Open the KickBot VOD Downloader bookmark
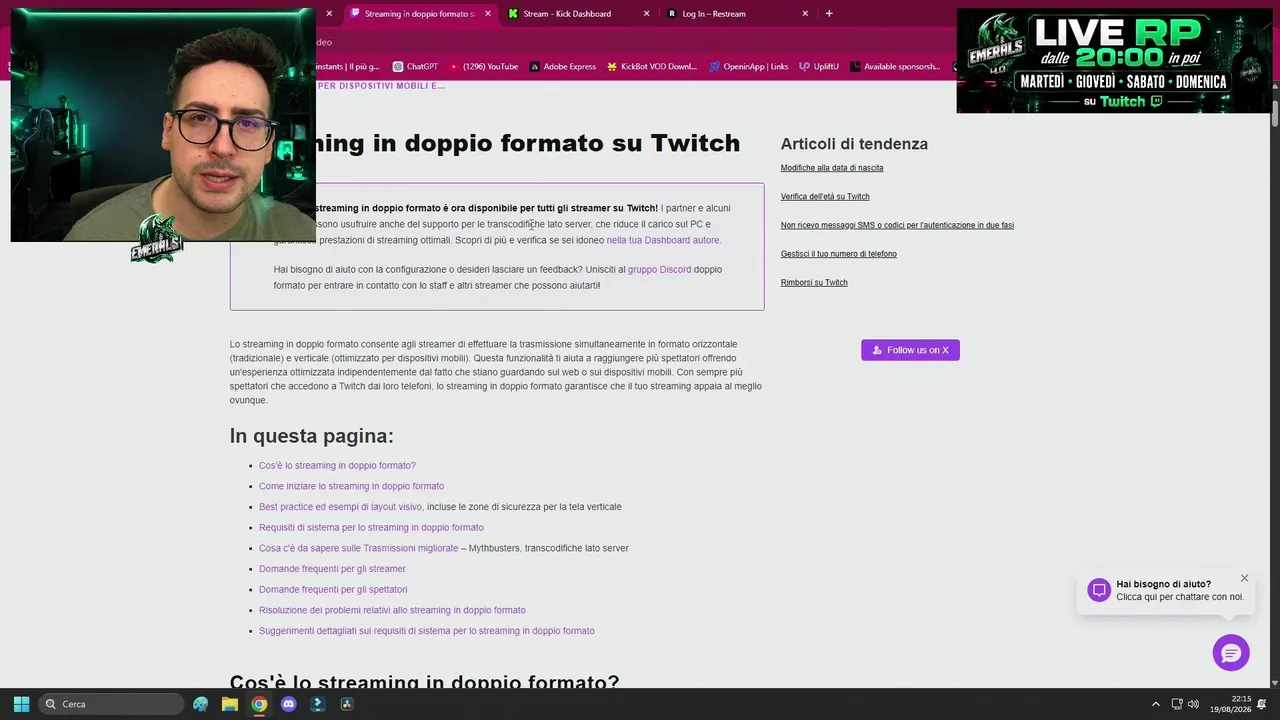1280x720 pixels. (651, 67)
